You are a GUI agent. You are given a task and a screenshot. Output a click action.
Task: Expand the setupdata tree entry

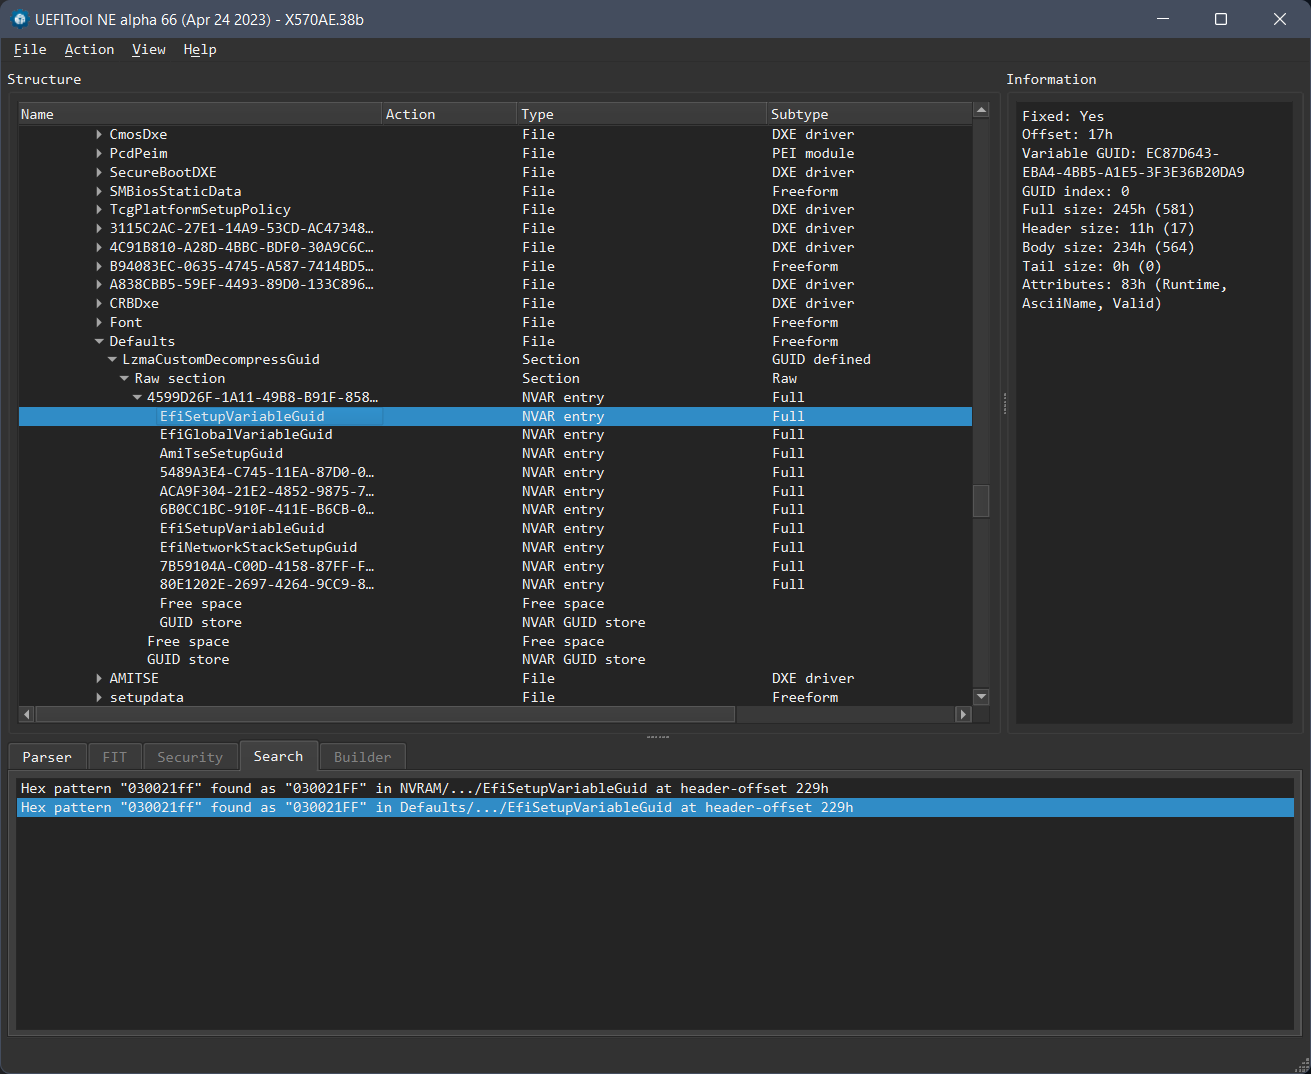click(x=99, y=697)
